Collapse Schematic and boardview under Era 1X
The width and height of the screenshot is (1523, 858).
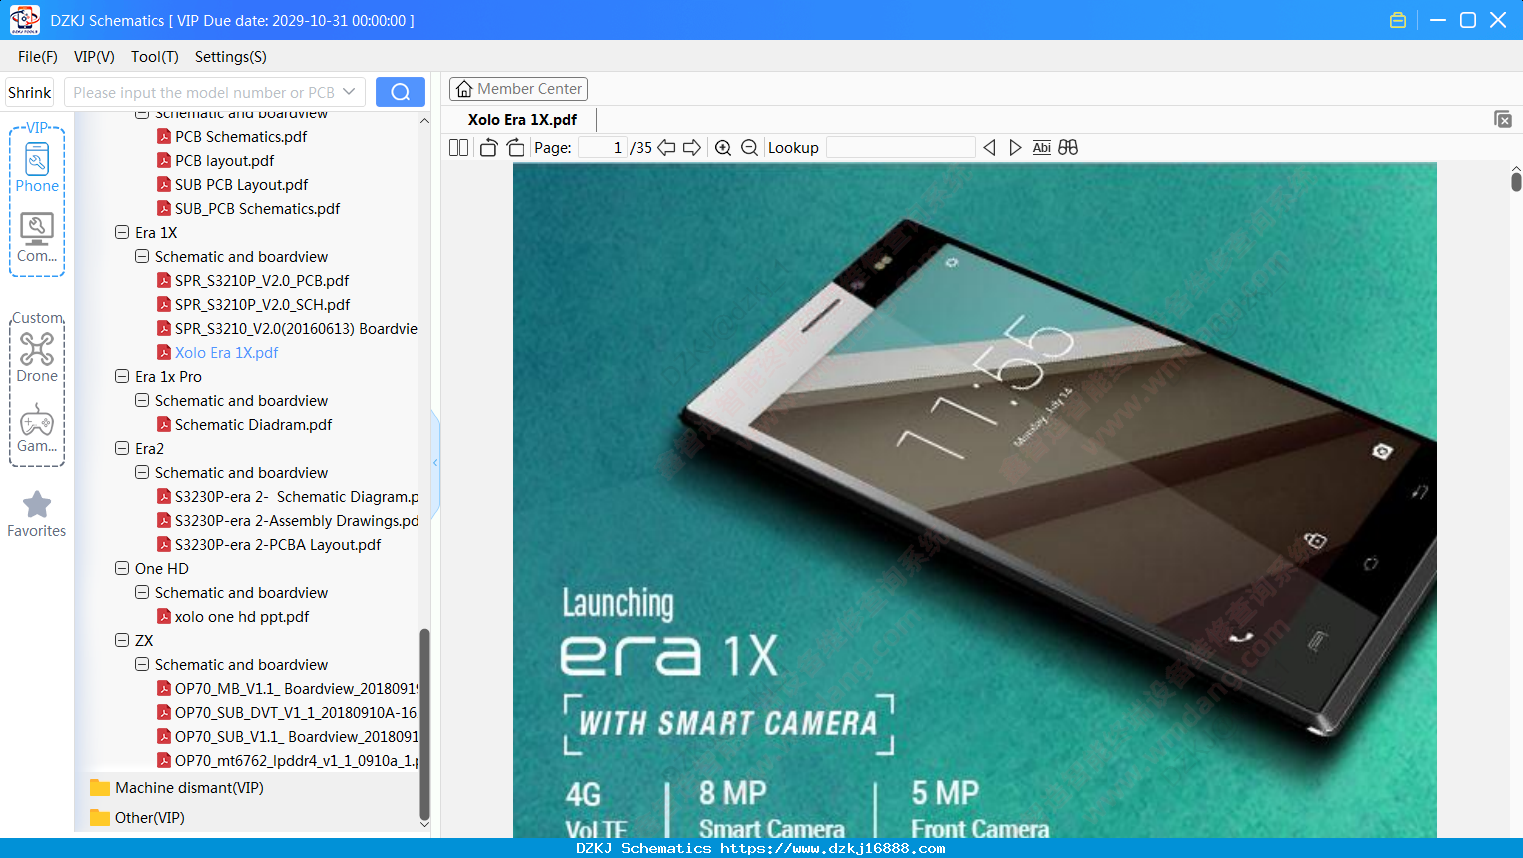(142, 257)
